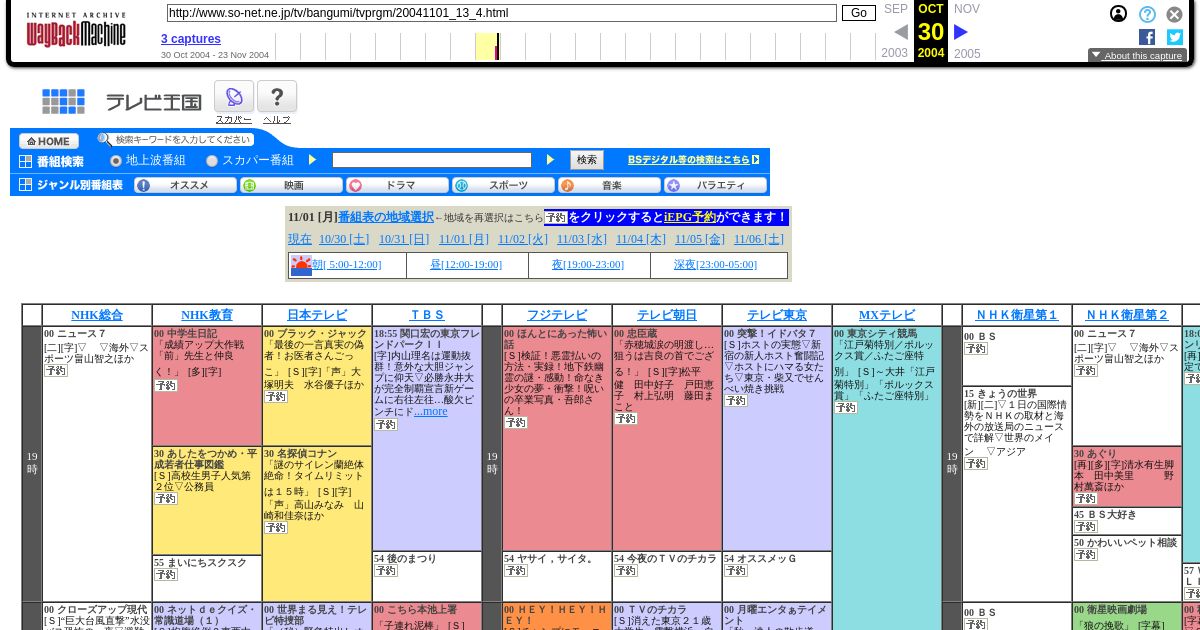Viewport: 1200px width, 630px height.
Task: Select the スカパー番組 radio button
Action: 212,160
